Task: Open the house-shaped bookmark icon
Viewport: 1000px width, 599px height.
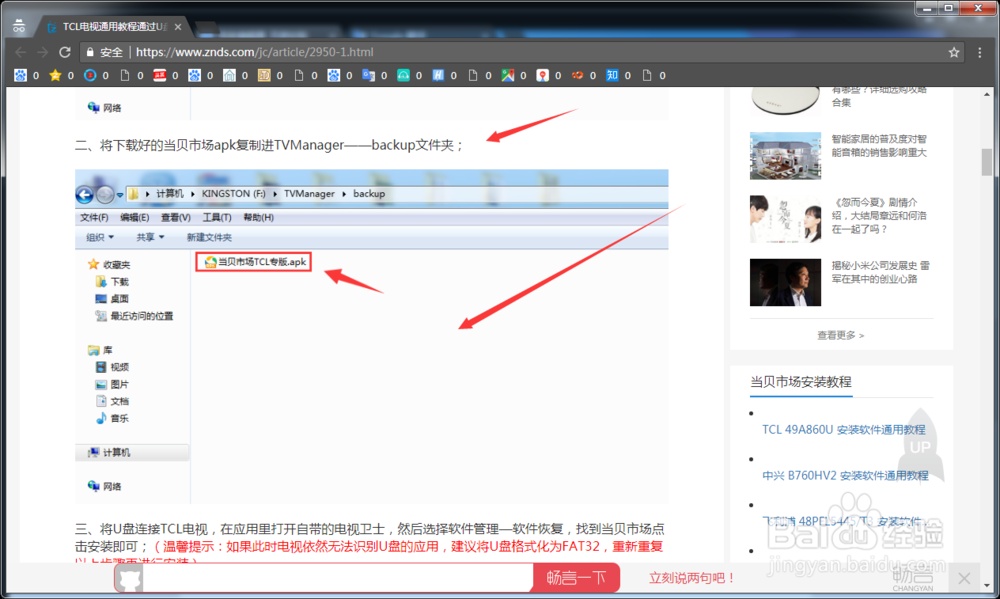Action: (x=230, y=75)
